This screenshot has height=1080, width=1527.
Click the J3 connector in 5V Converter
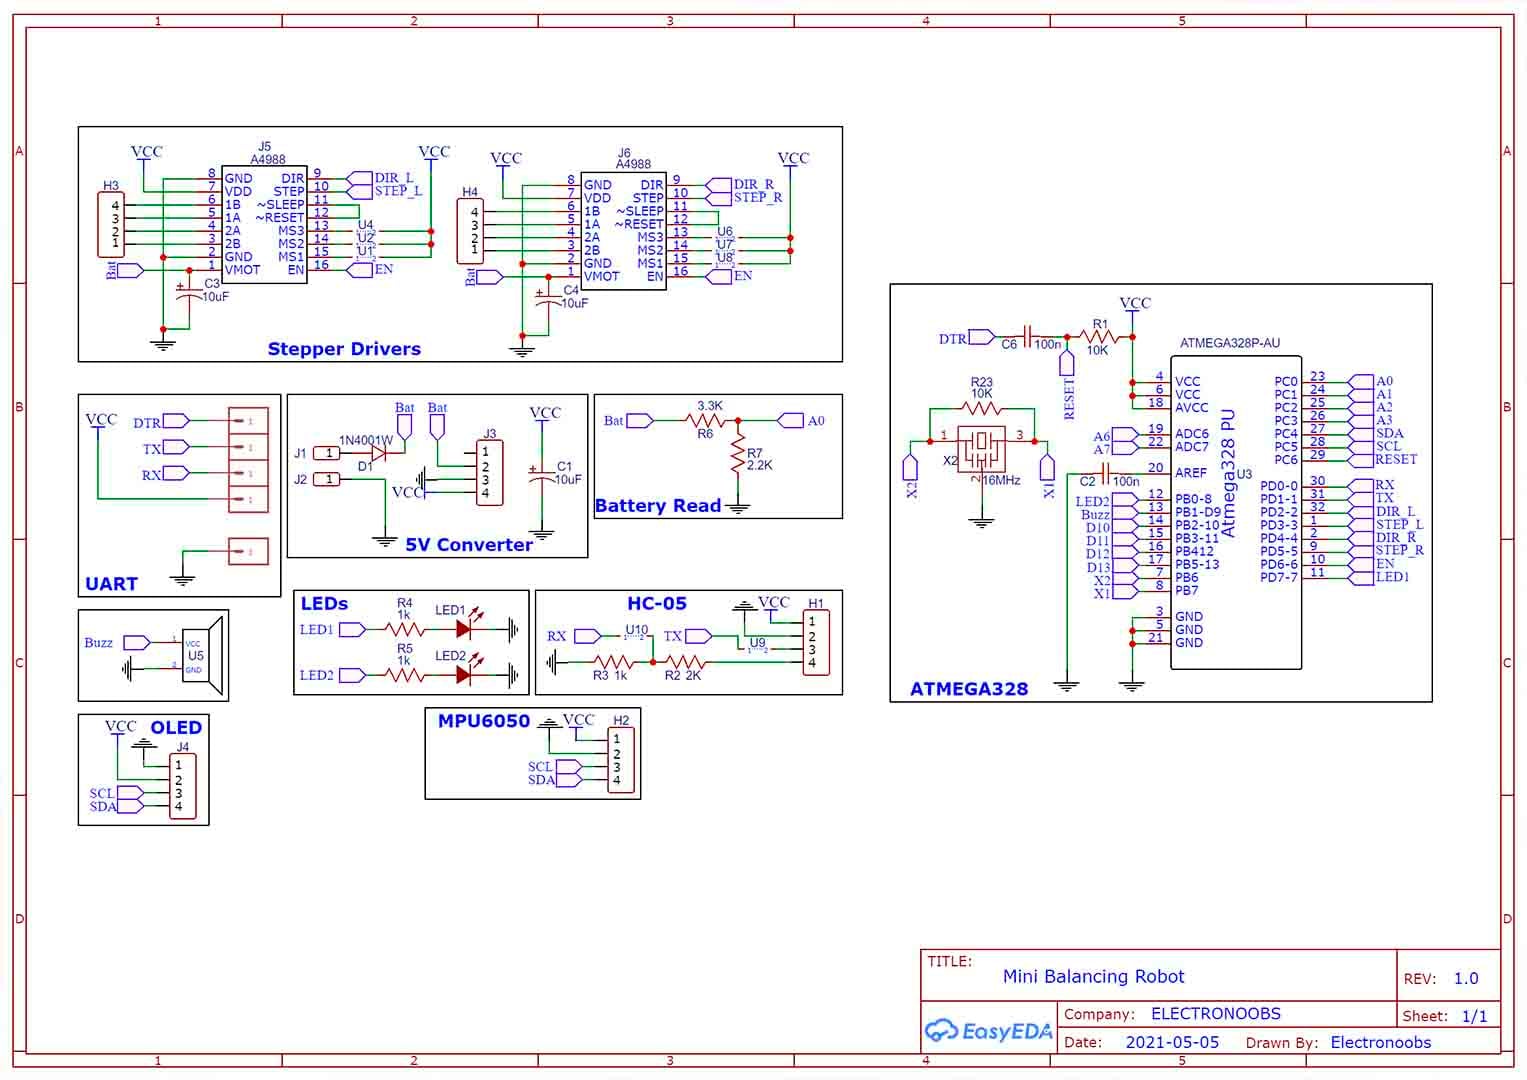[x=489, y=473]
